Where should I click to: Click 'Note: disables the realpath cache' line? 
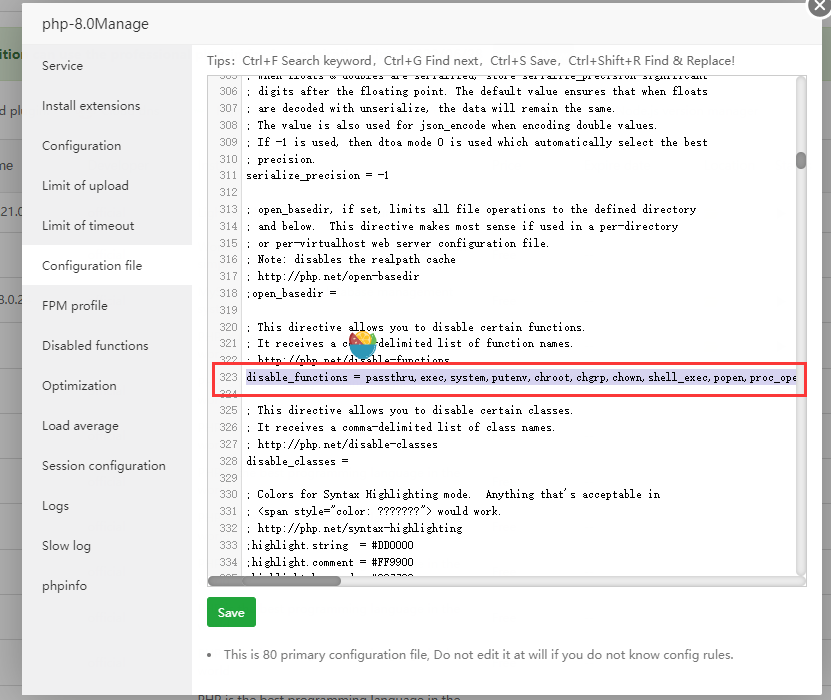click(351, 259)
